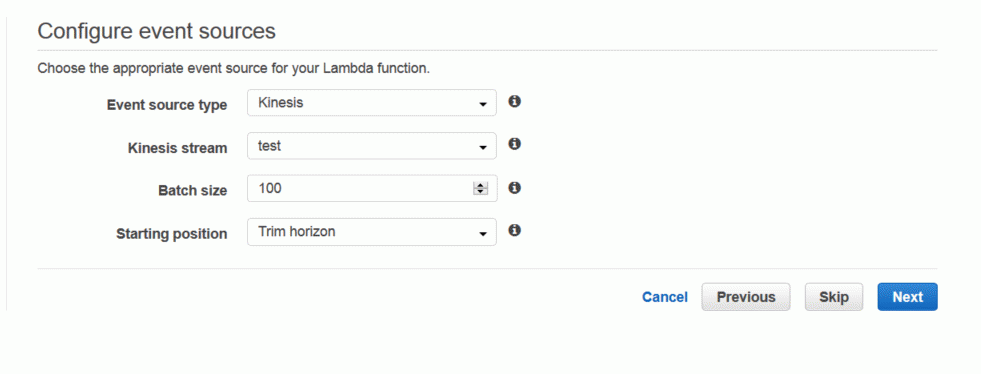
Task: Open the Kinesis stream dropdown showing test
Action: click(x=372, y=146)
